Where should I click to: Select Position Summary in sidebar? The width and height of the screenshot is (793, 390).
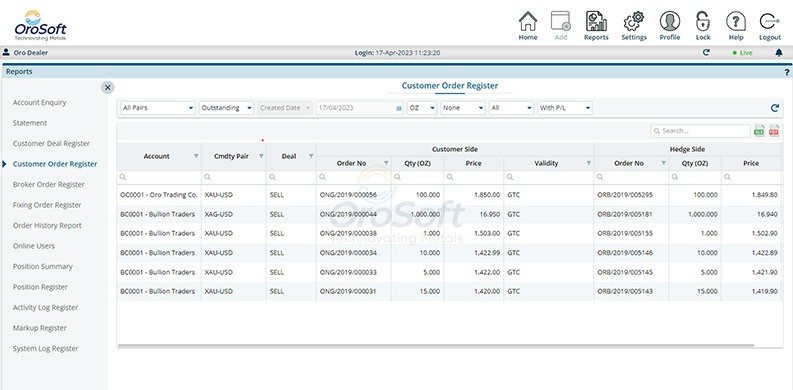tap(42, 267)
